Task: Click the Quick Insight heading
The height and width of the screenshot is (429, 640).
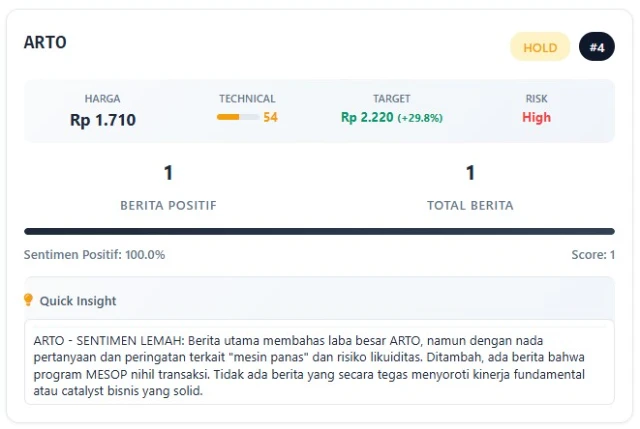Action: coord(78,301)
